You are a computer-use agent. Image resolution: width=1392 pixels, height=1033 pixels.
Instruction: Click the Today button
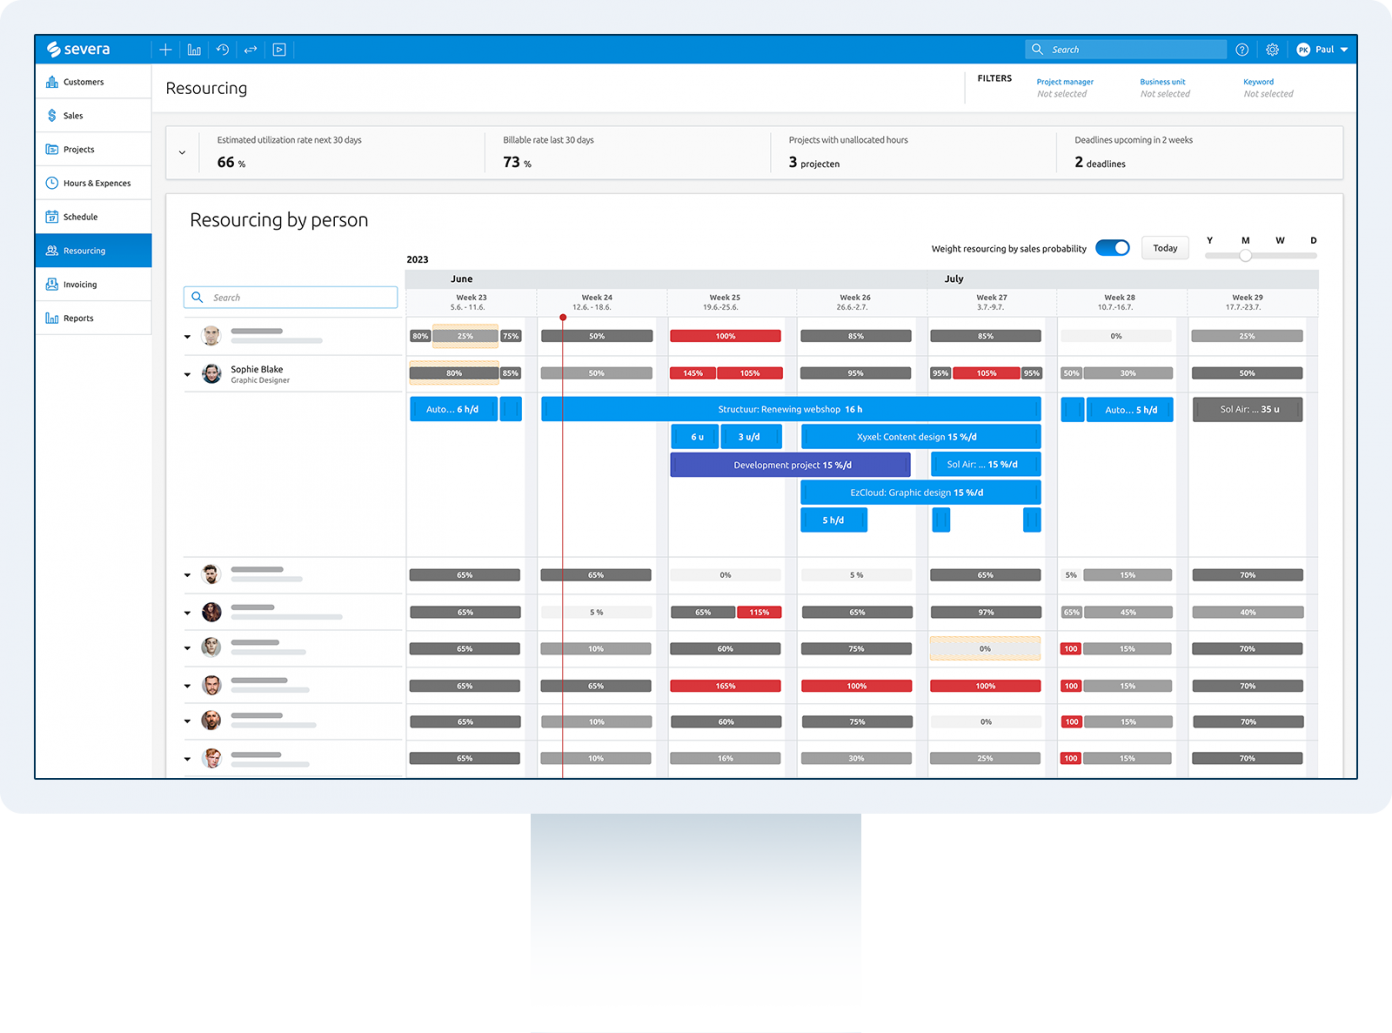tap(1165, 248)
